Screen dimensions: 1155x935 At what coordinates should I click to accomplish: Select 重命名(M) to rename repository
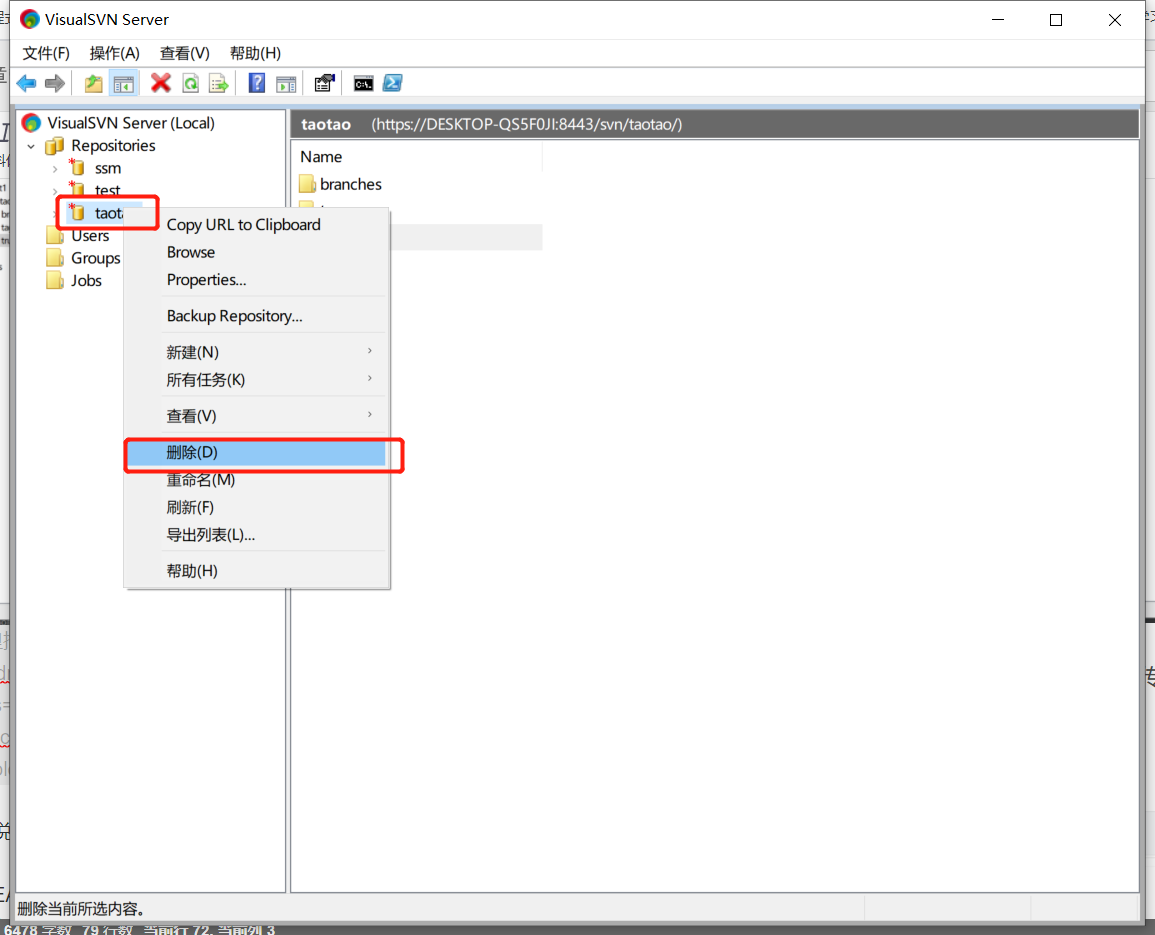coord(256,480)
